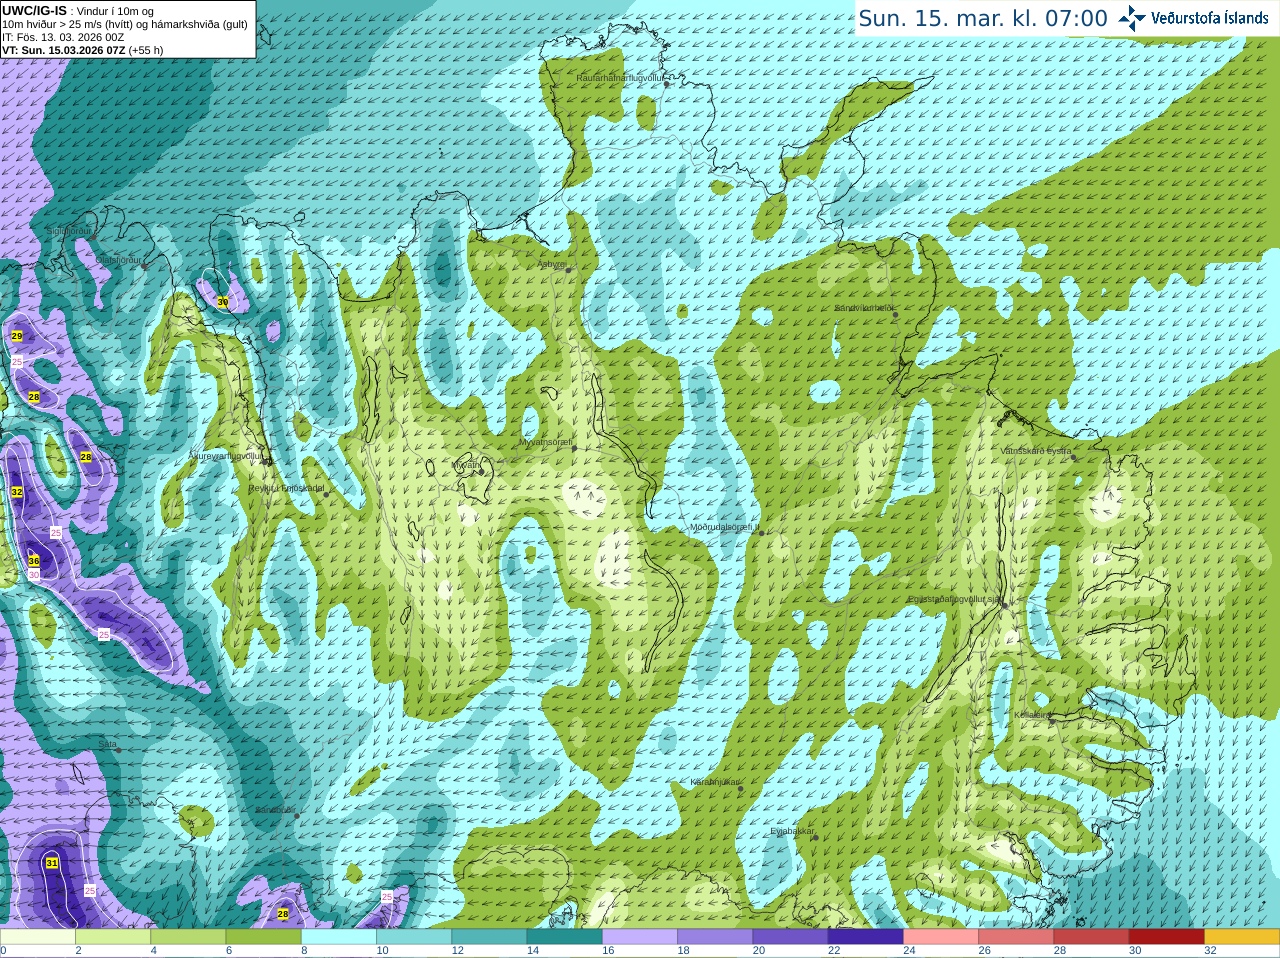This screenshot has height=958, width=1280.
Task: Click the Siglufjörður station label
Action: tap(70, 231)
